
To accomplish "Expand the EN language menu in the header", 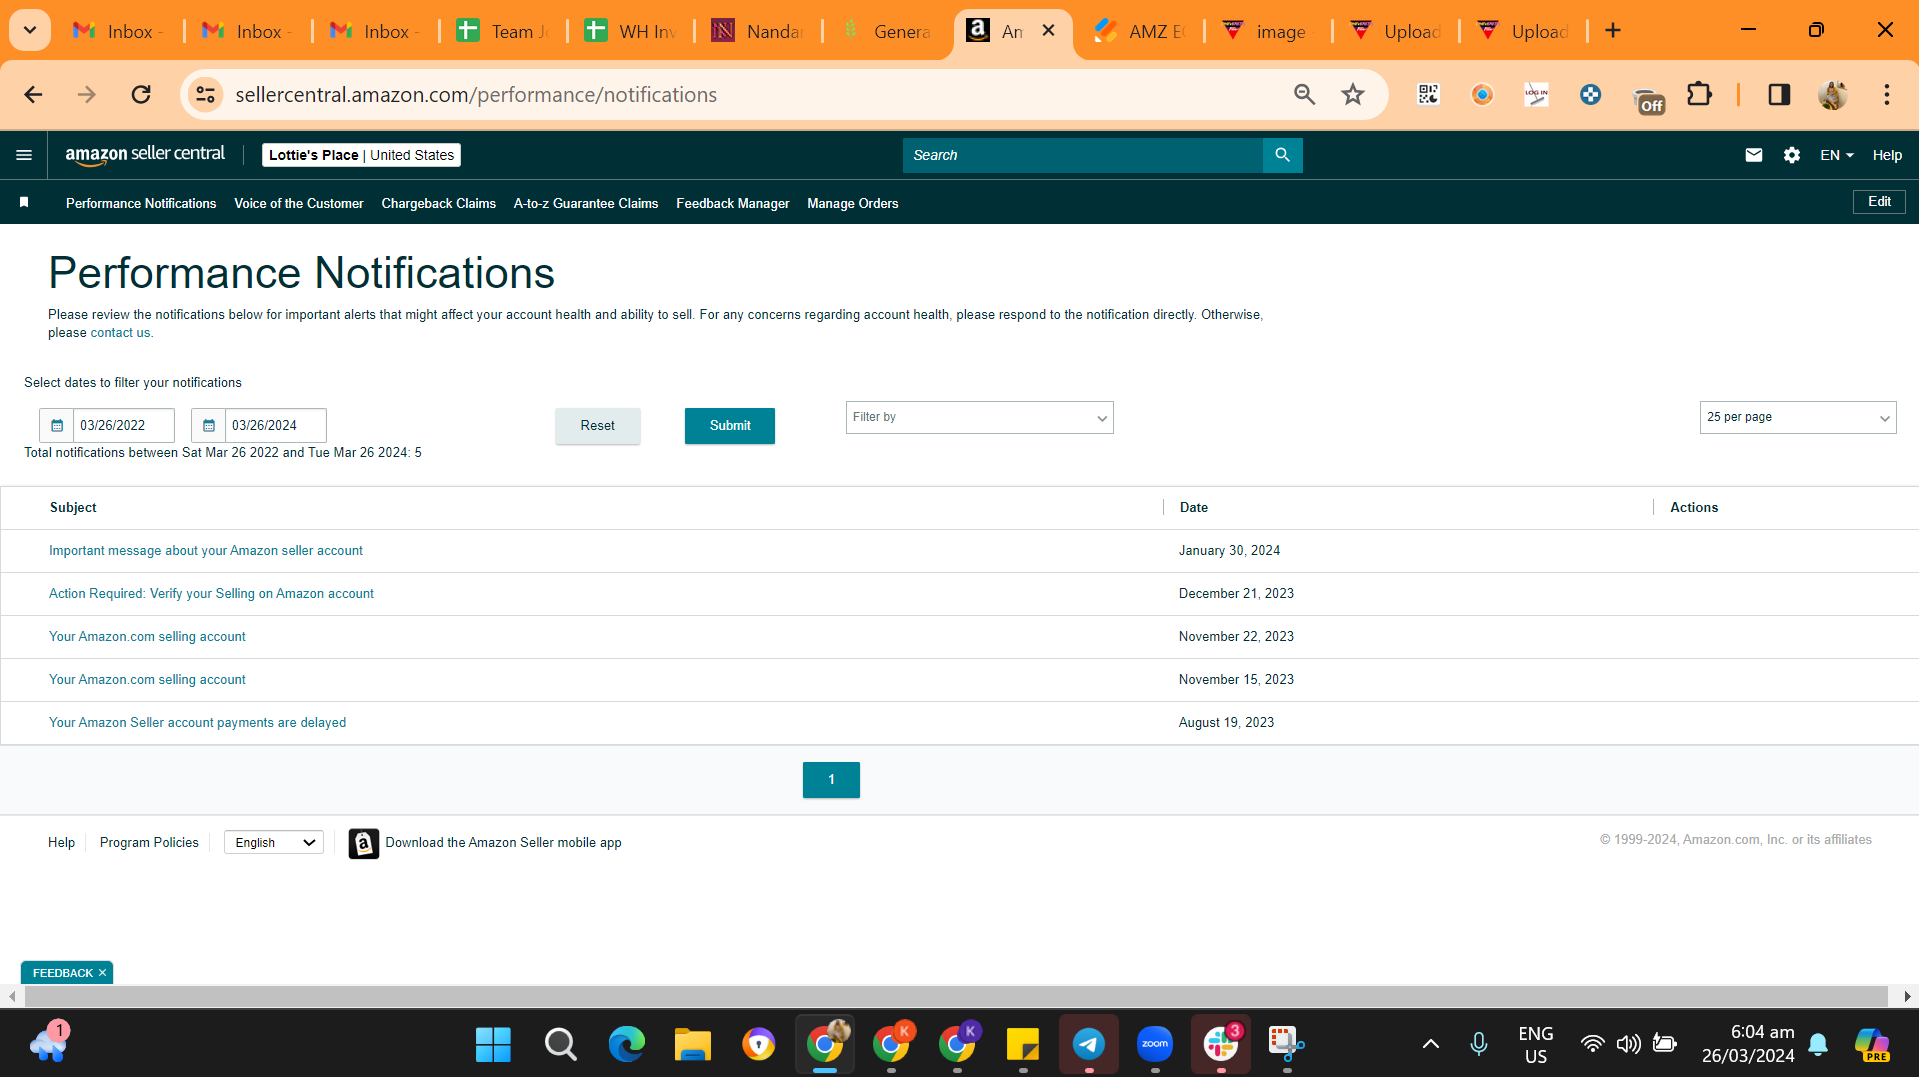I will click(1836, 155).
